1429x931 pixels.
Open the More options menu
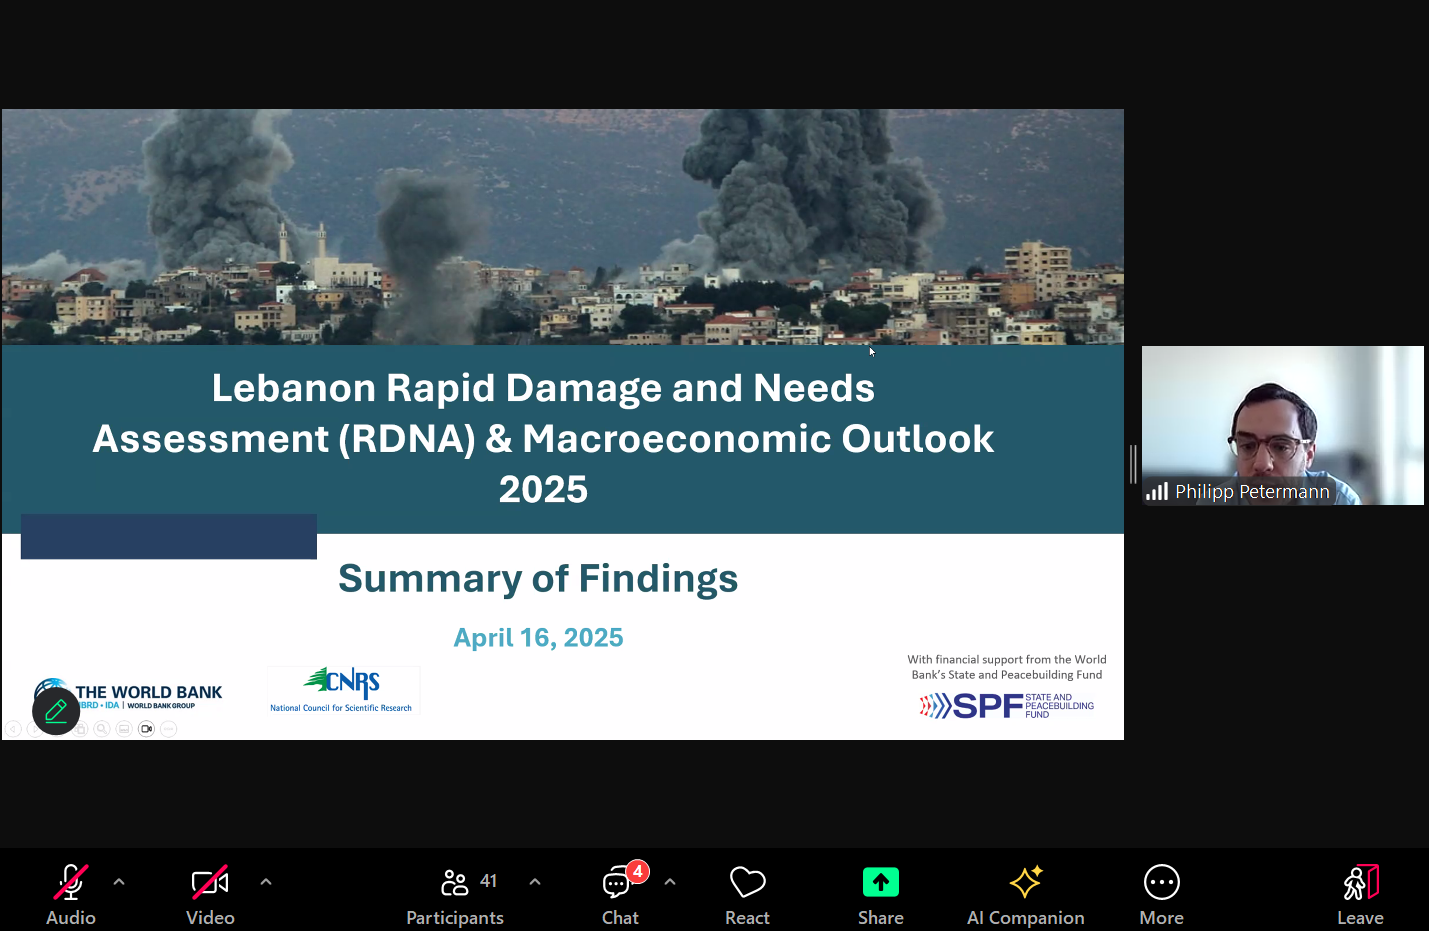click(1162, 882)
